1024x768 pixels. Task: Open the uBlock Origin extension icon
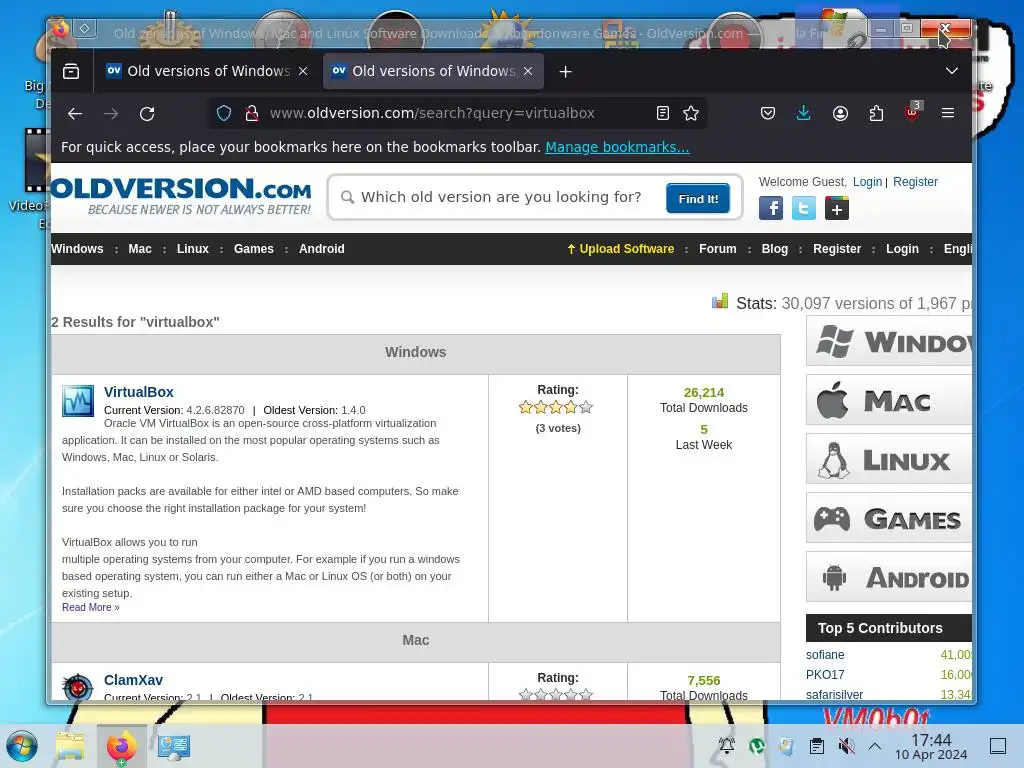(913, 112)
